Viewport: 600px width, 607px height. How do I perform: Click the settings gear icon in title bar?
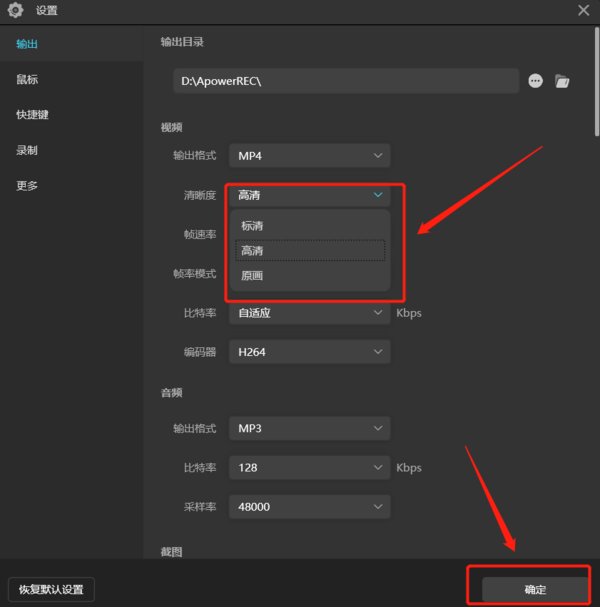pos(16,11)
